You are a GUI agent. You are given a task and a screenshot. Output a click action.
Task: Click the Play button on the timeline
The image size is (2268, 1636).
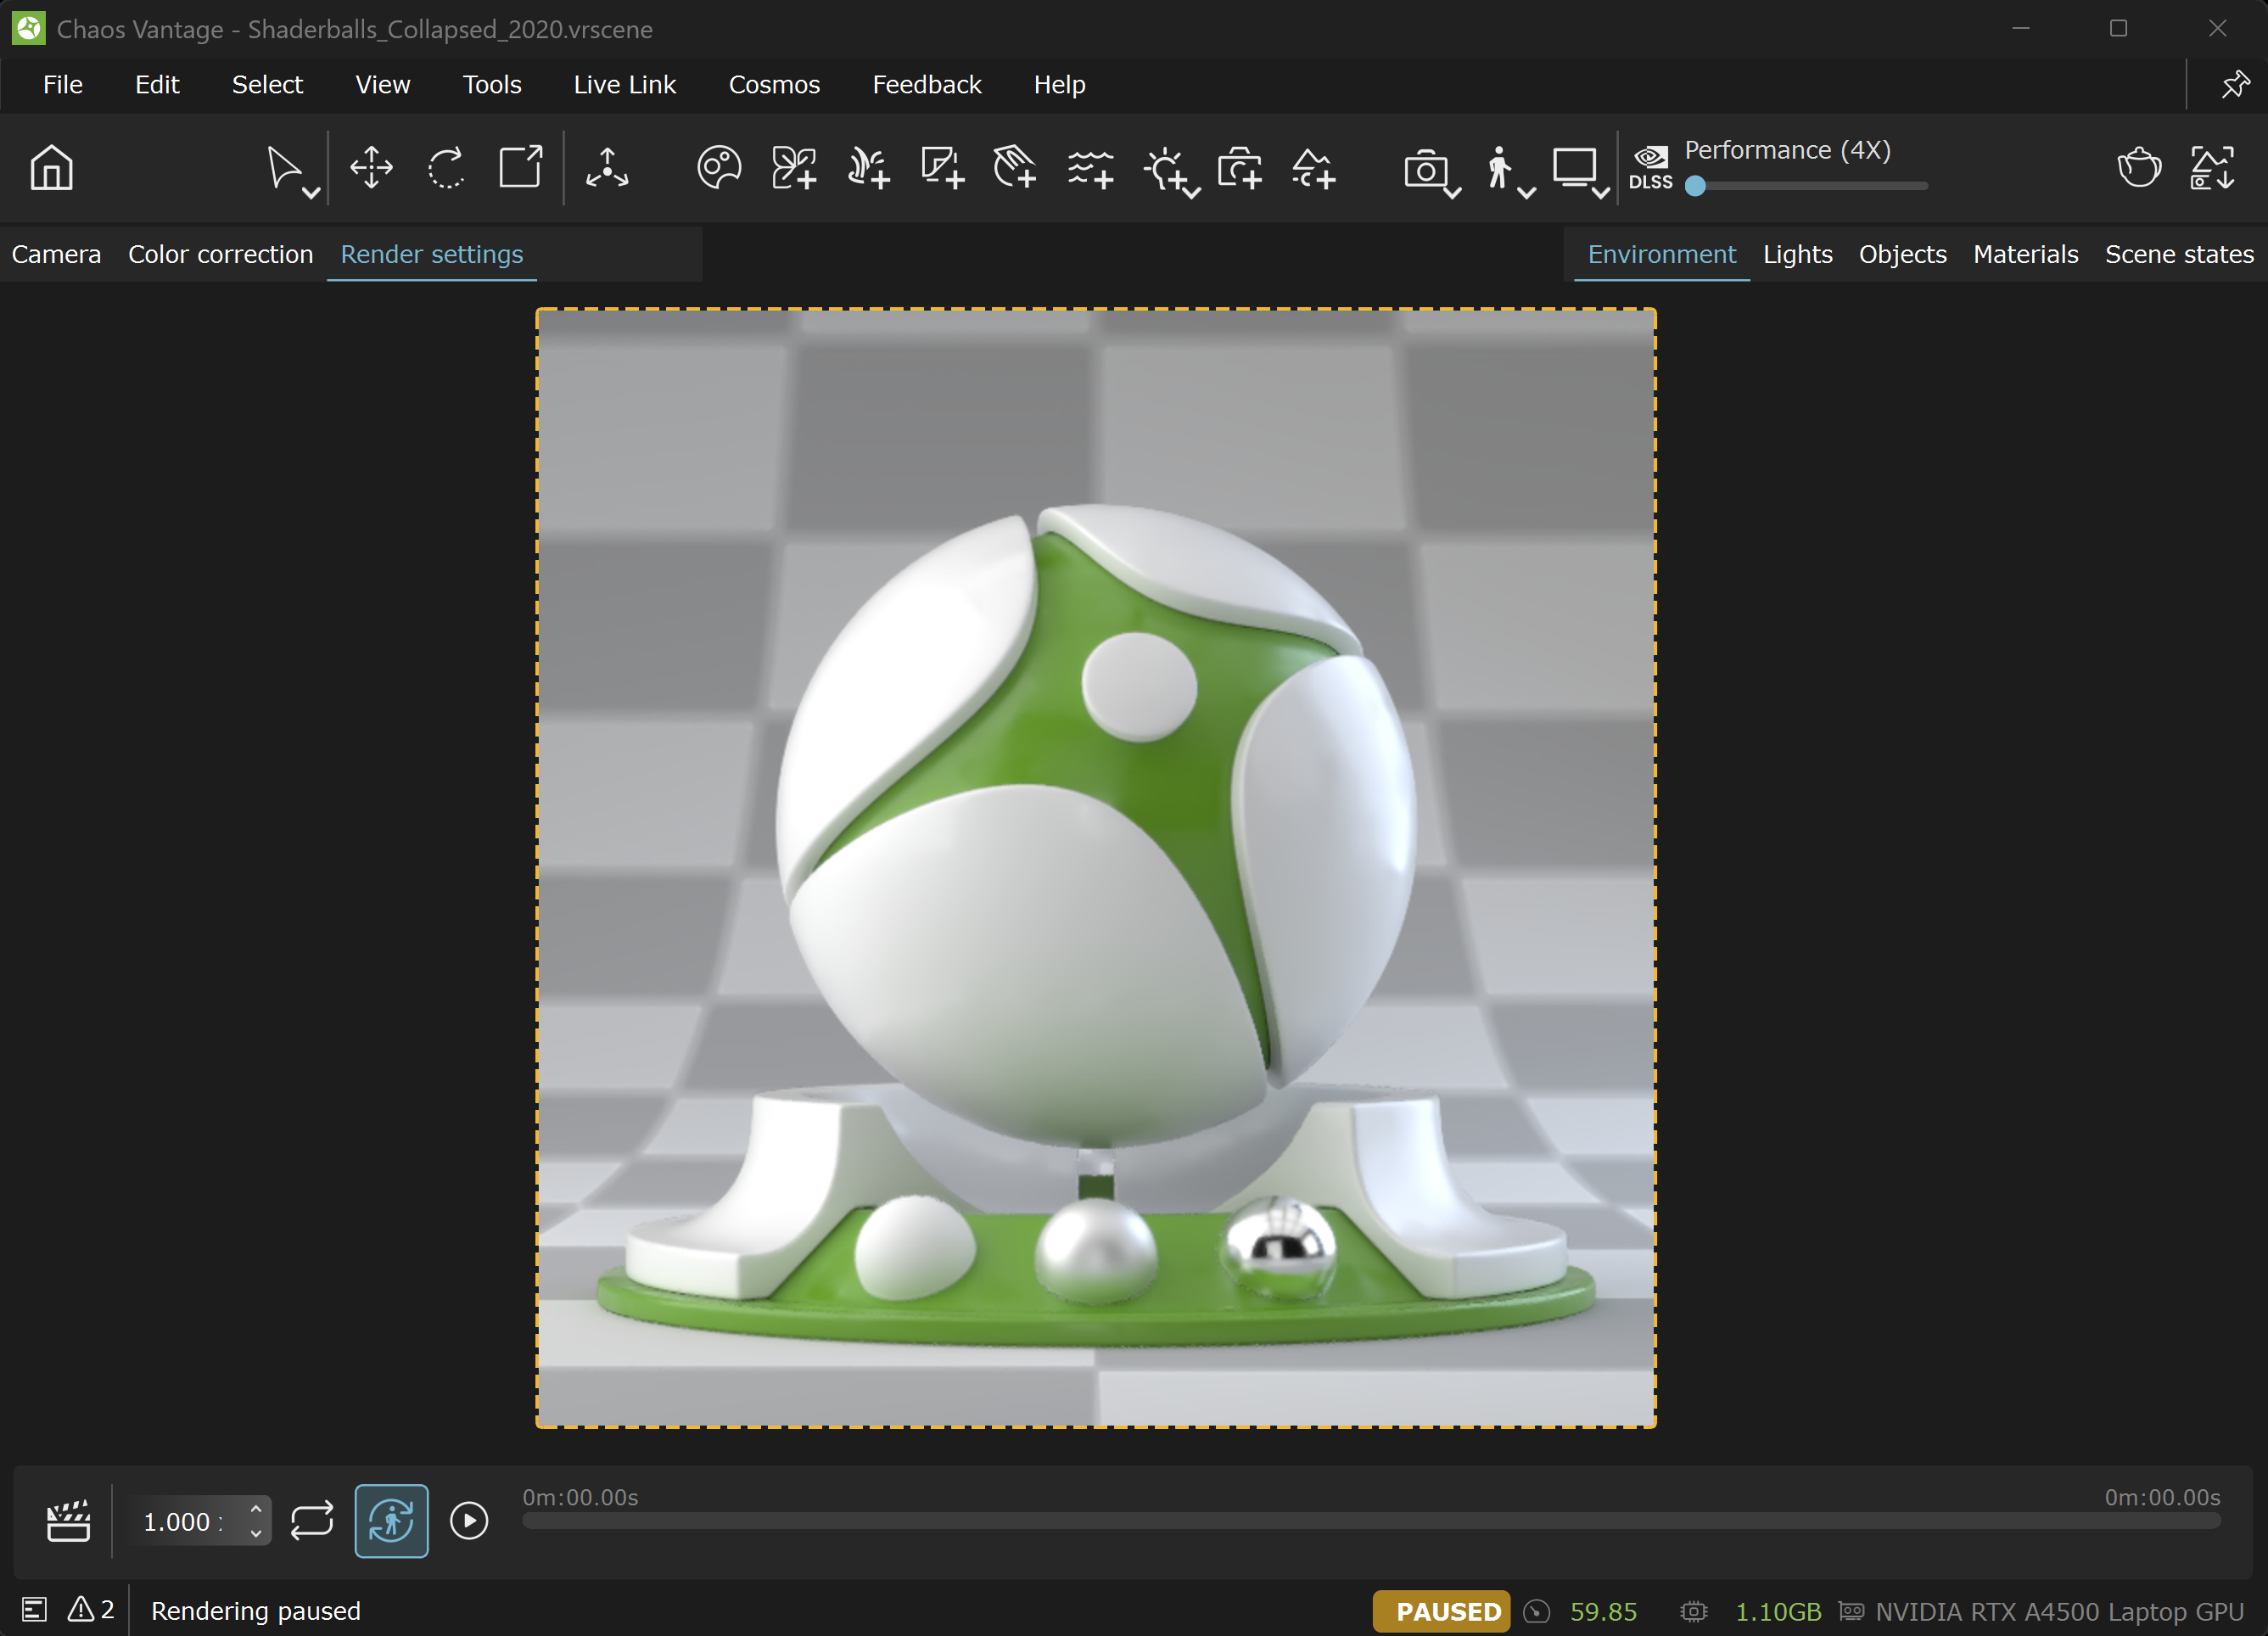pyautogui.click(x=468, y=1521)
